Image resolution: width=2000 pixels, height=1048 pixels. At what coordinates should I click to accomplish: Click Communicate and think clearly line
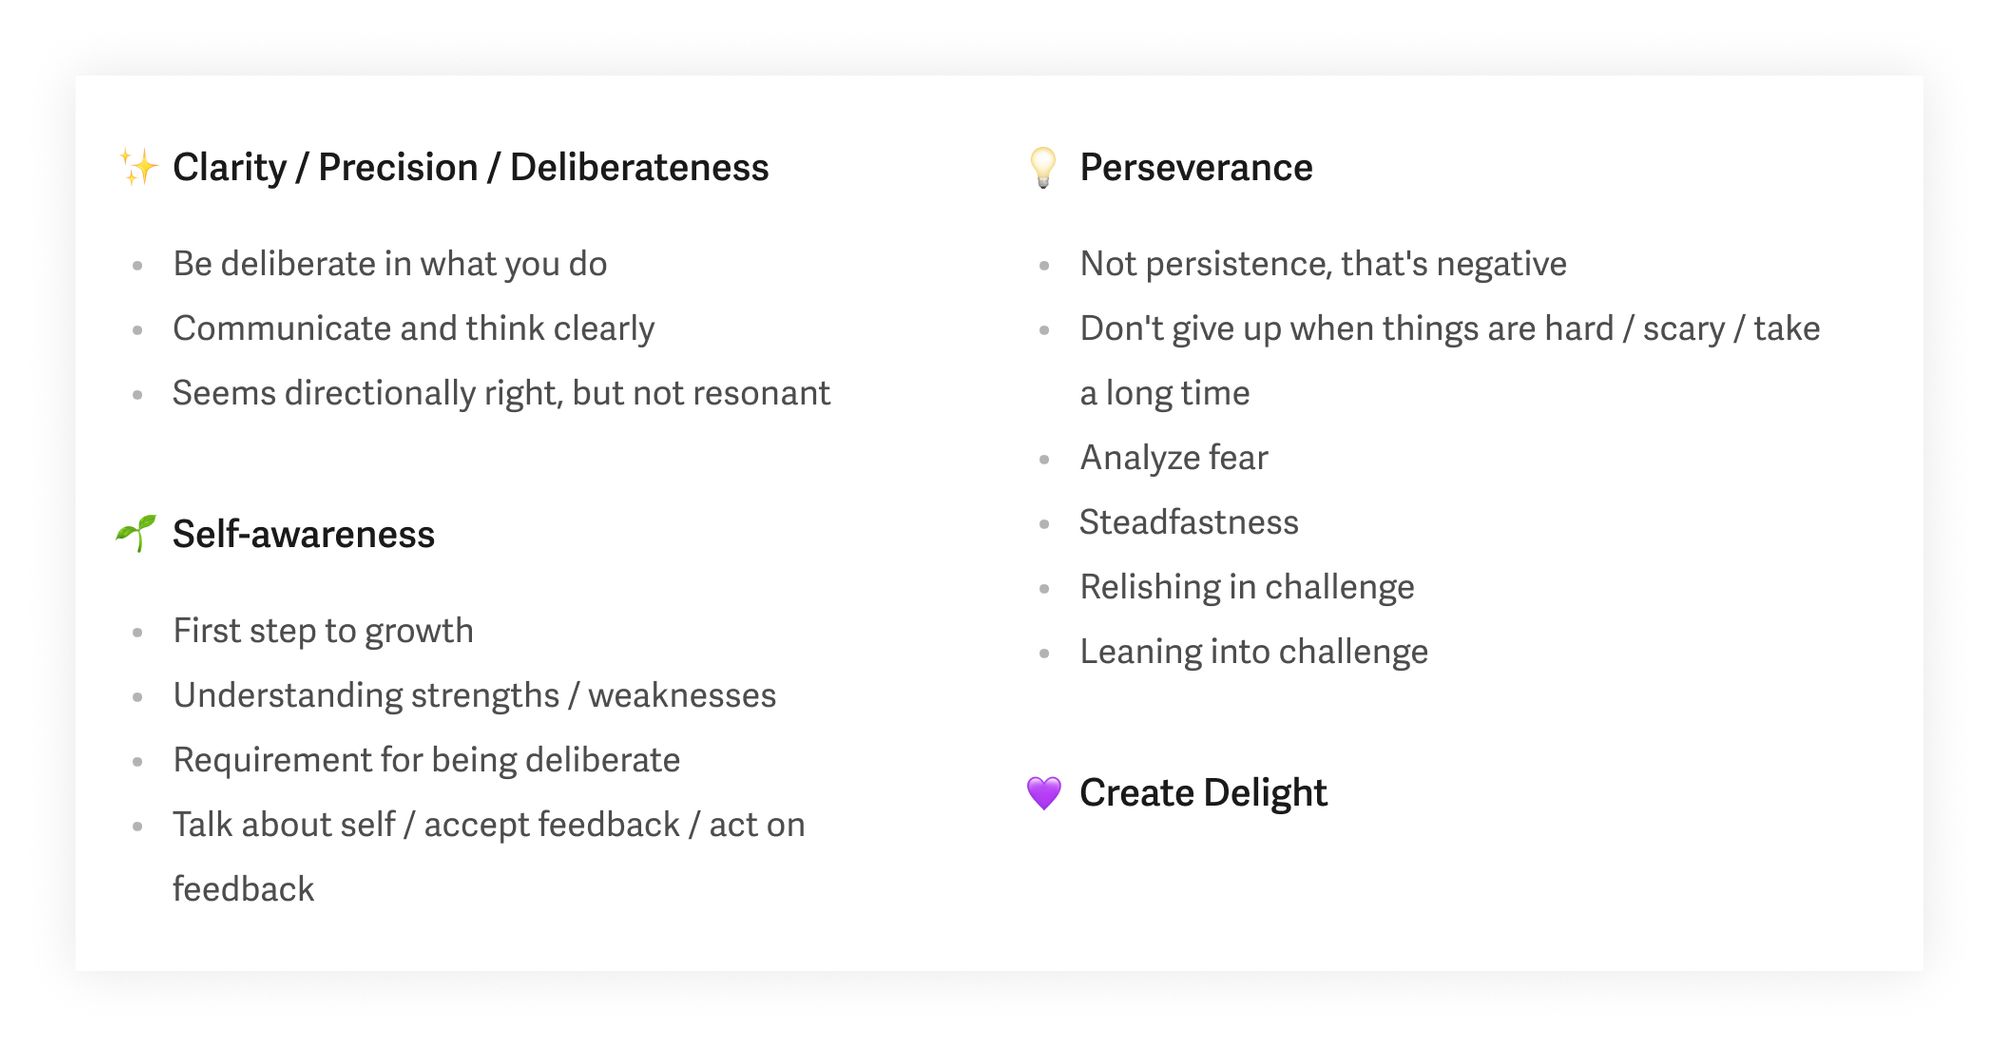[x=414, y=329]
